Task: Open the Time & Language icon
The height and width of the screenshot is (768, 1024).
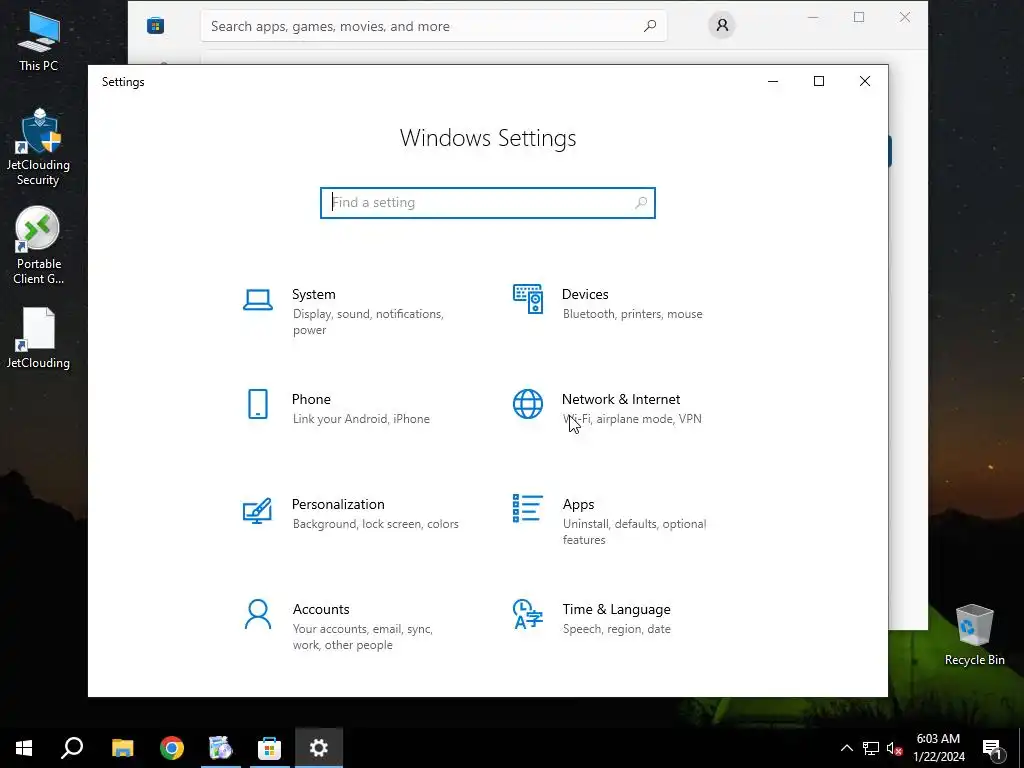Action: point(528,614)
